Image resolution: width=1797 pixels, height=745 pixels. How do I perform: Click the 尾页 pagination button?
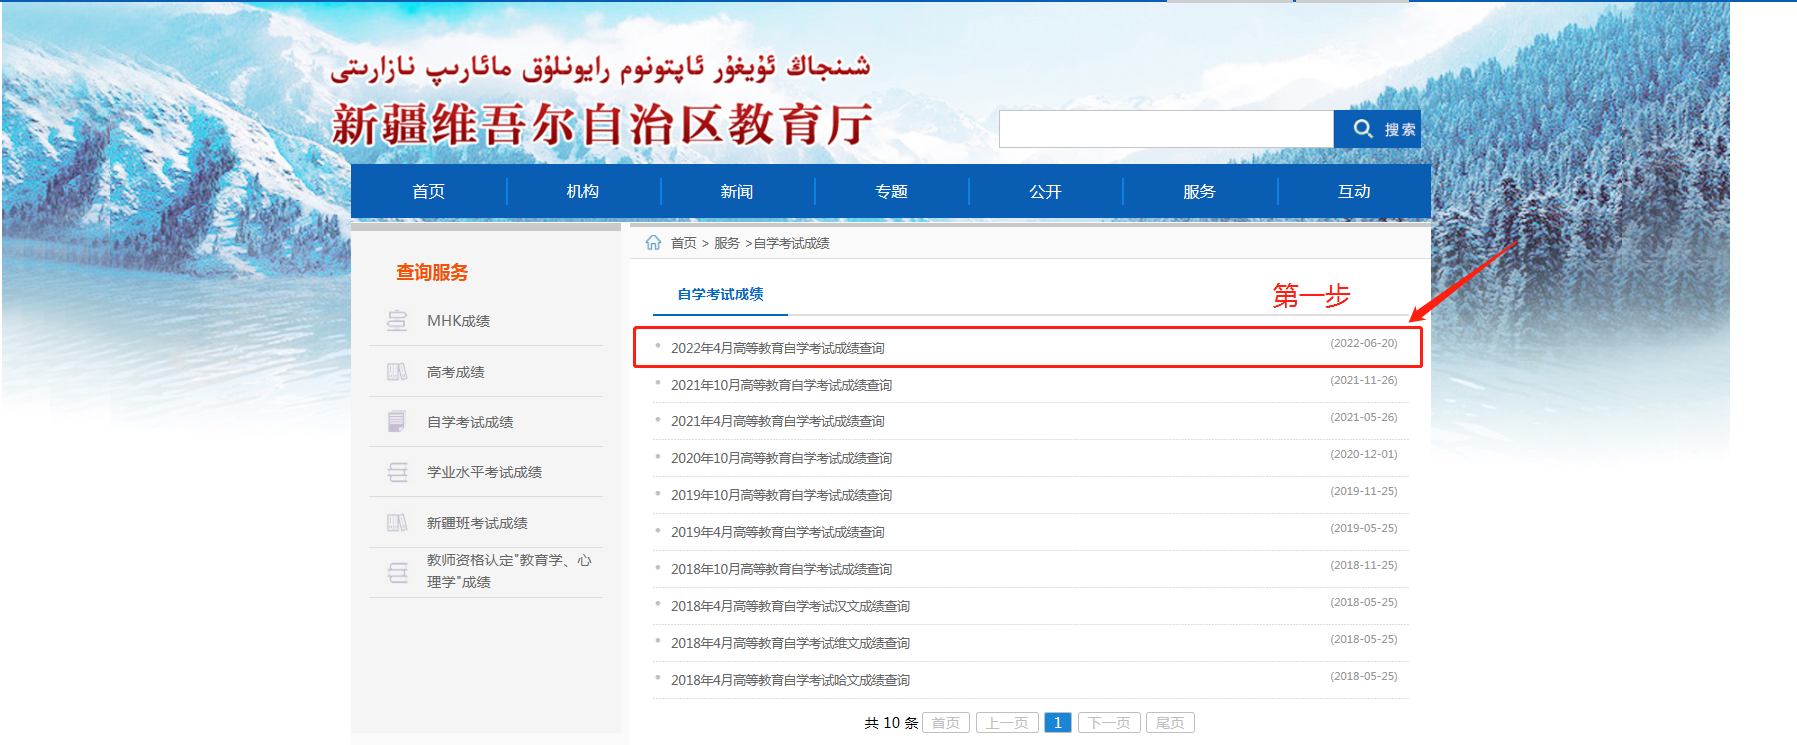pos(1170,723)
